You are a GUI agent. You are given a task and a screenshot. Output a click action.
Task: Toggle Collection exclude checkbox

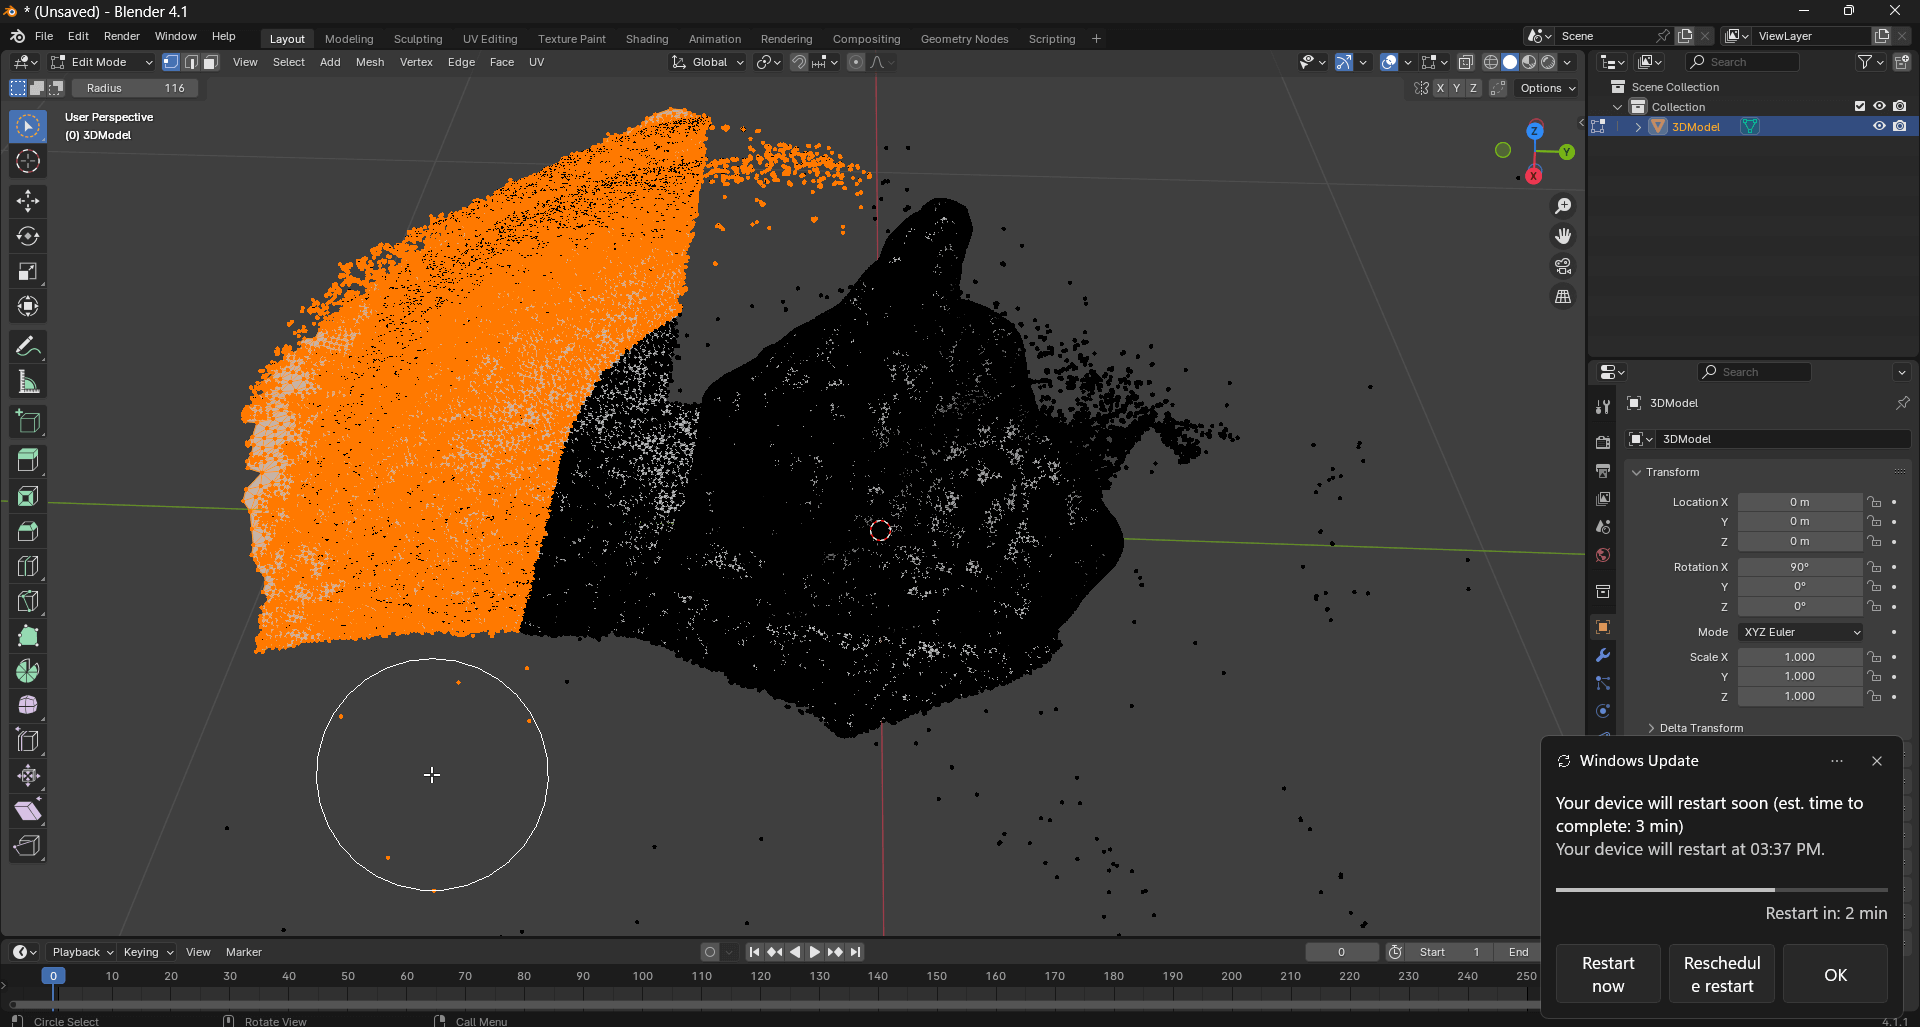(1860, 106)
